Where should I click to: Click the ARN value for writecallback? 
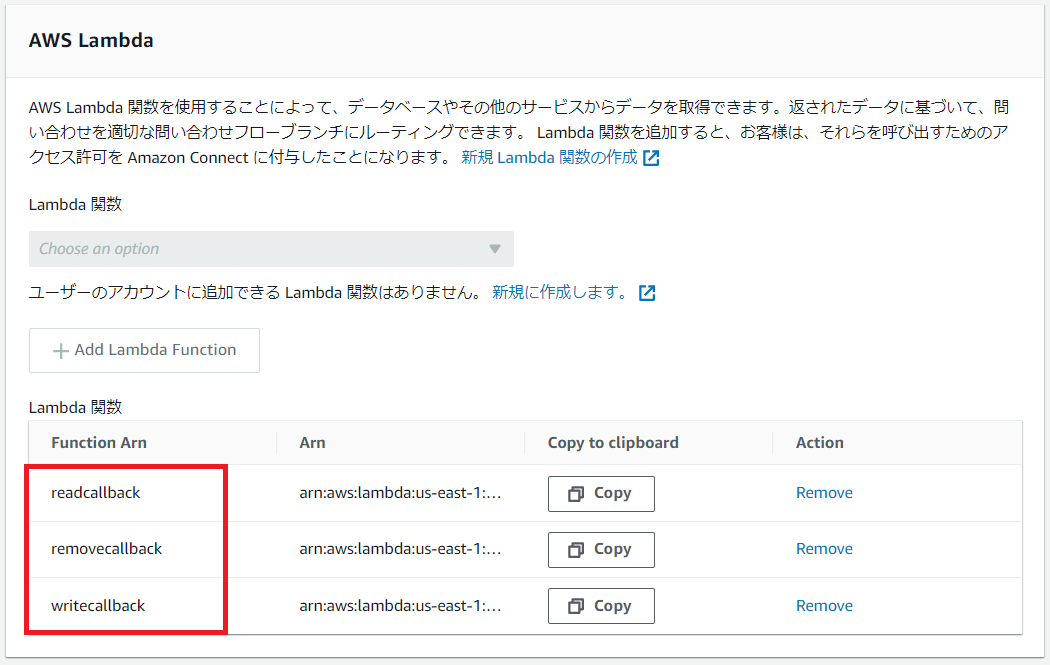click(x=400, y=606)
